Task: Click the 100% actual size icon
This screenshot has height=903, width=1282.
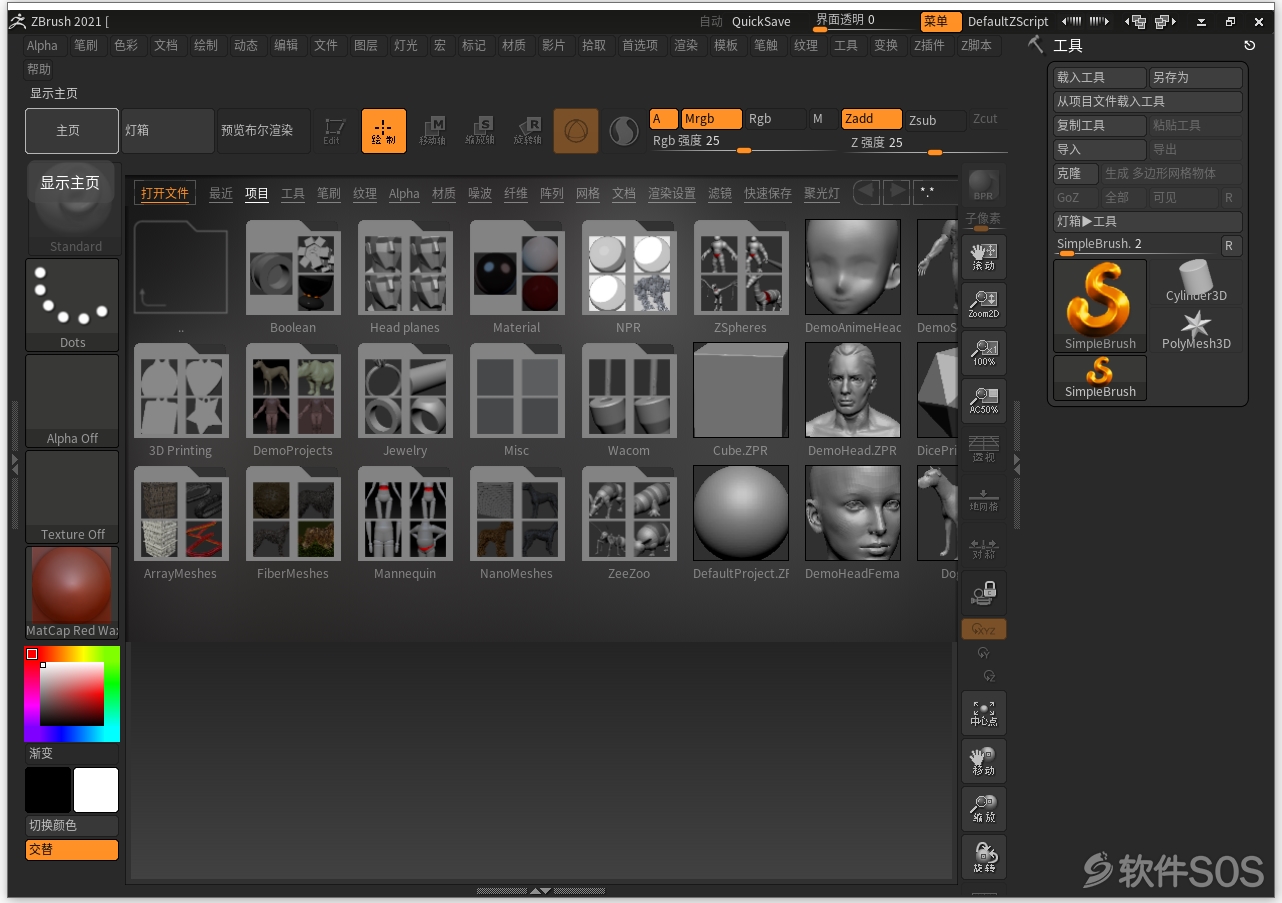Action: point(984,353)
